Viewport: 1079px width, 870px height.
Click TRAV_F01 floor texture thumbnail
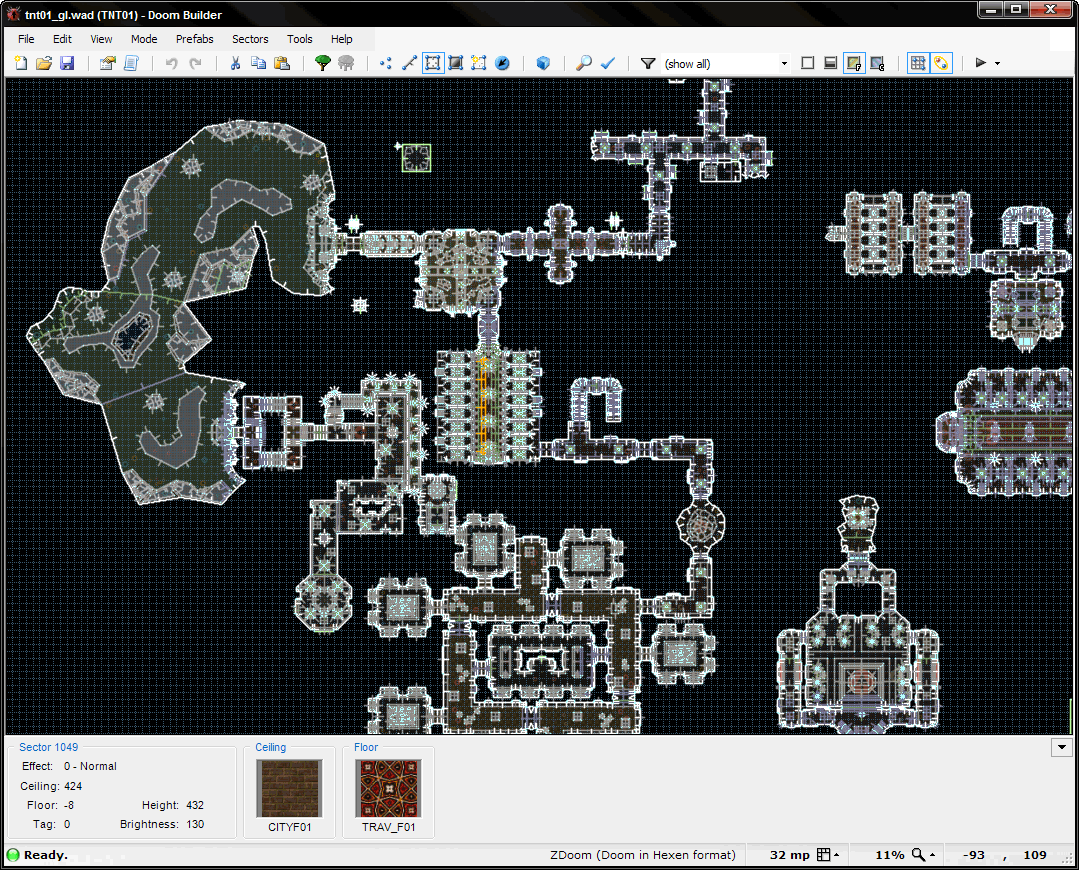tap(388, 789)
